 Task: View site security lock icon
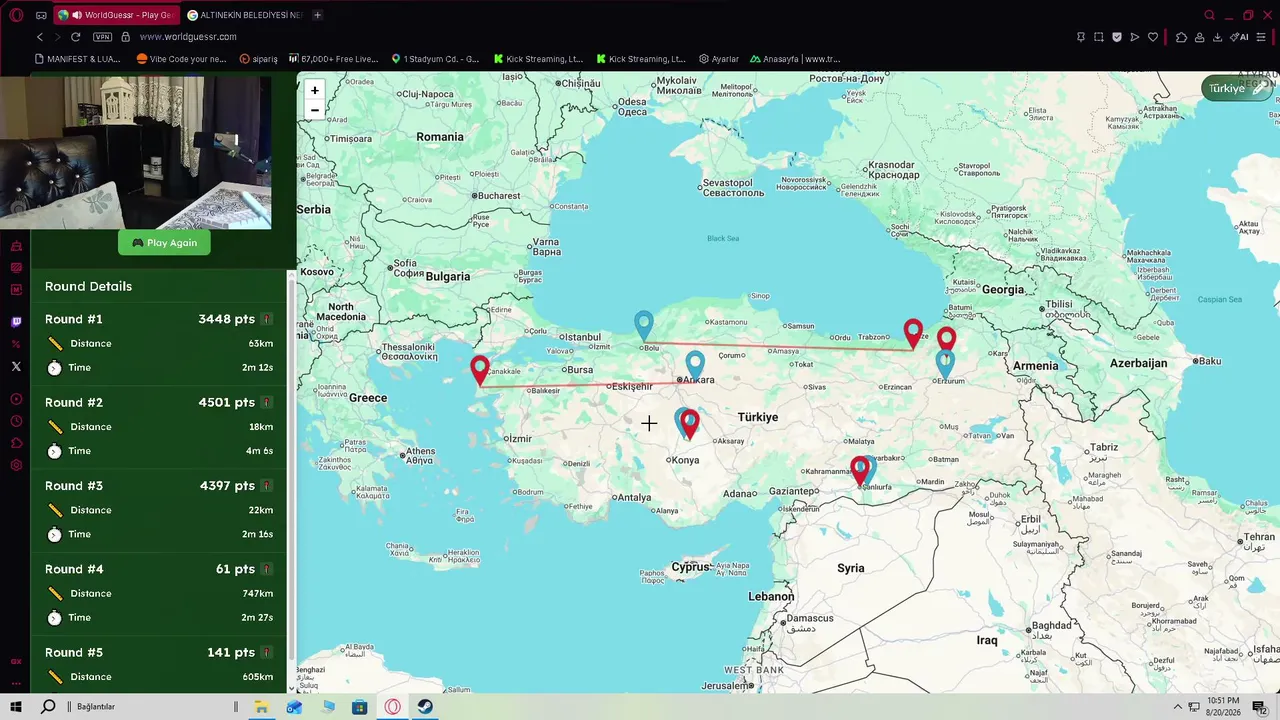point(125,37)
